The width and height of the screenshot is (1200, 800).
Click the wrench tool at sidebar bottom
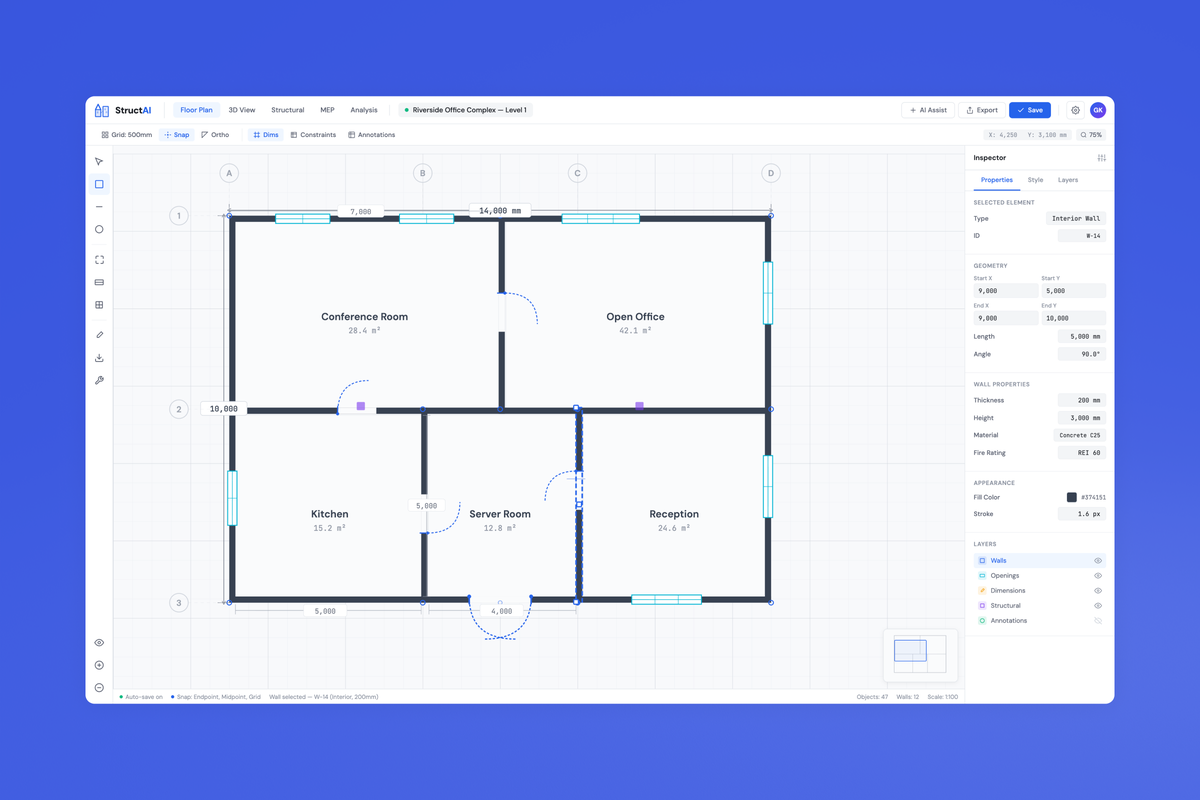(99, 380)
